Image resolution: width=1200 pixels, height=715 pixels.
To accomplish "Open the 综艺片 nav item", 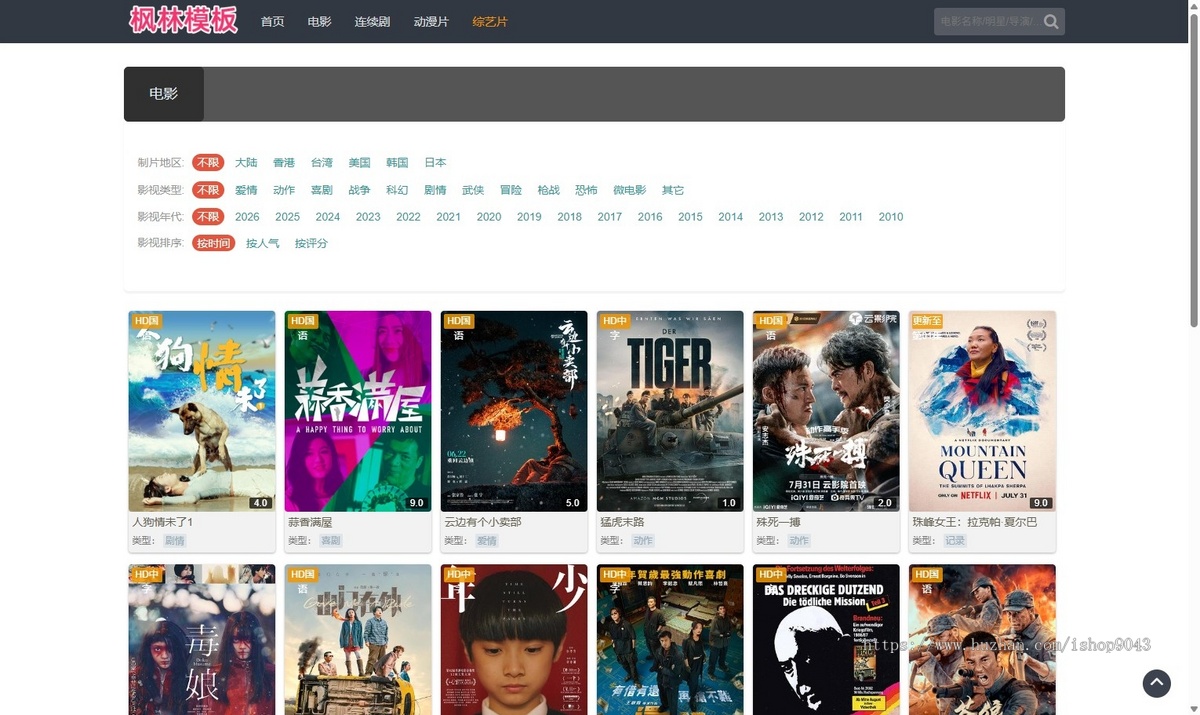I will [x=490, y=22].
